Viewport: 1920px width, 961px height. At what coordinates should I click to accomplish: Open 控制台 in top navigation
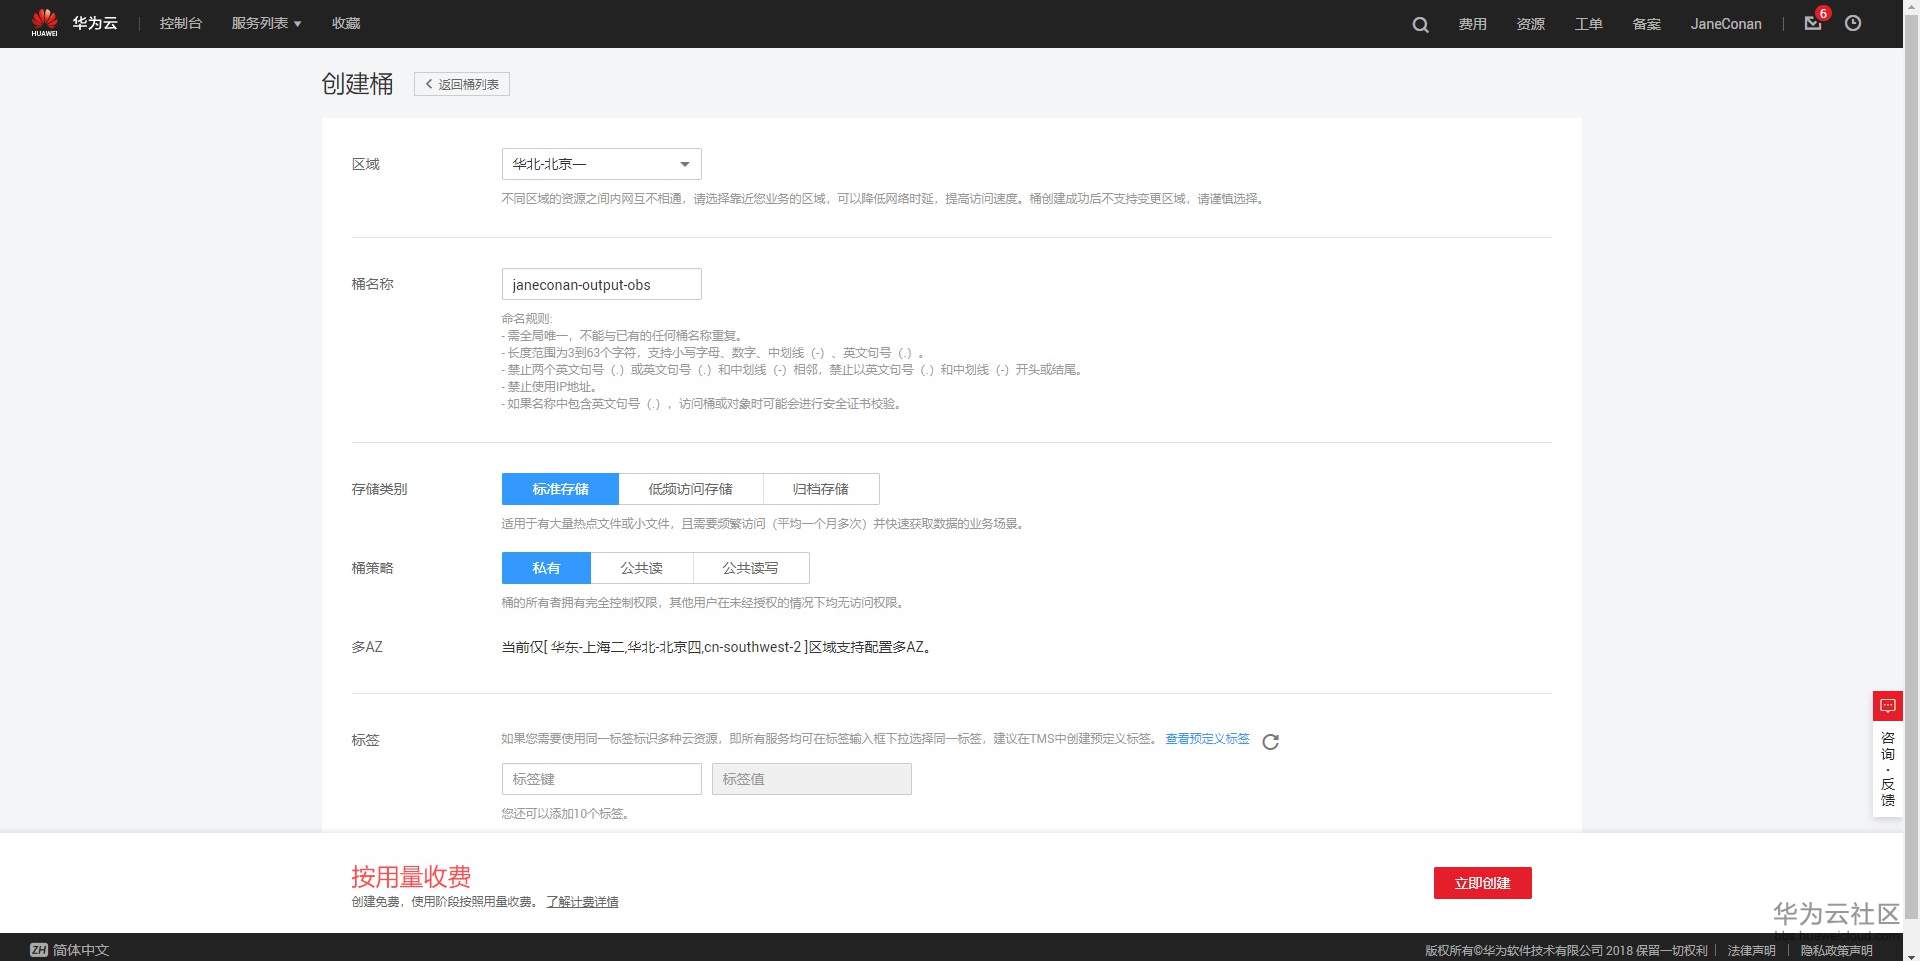pyautogui.click(x=181, y=23)
